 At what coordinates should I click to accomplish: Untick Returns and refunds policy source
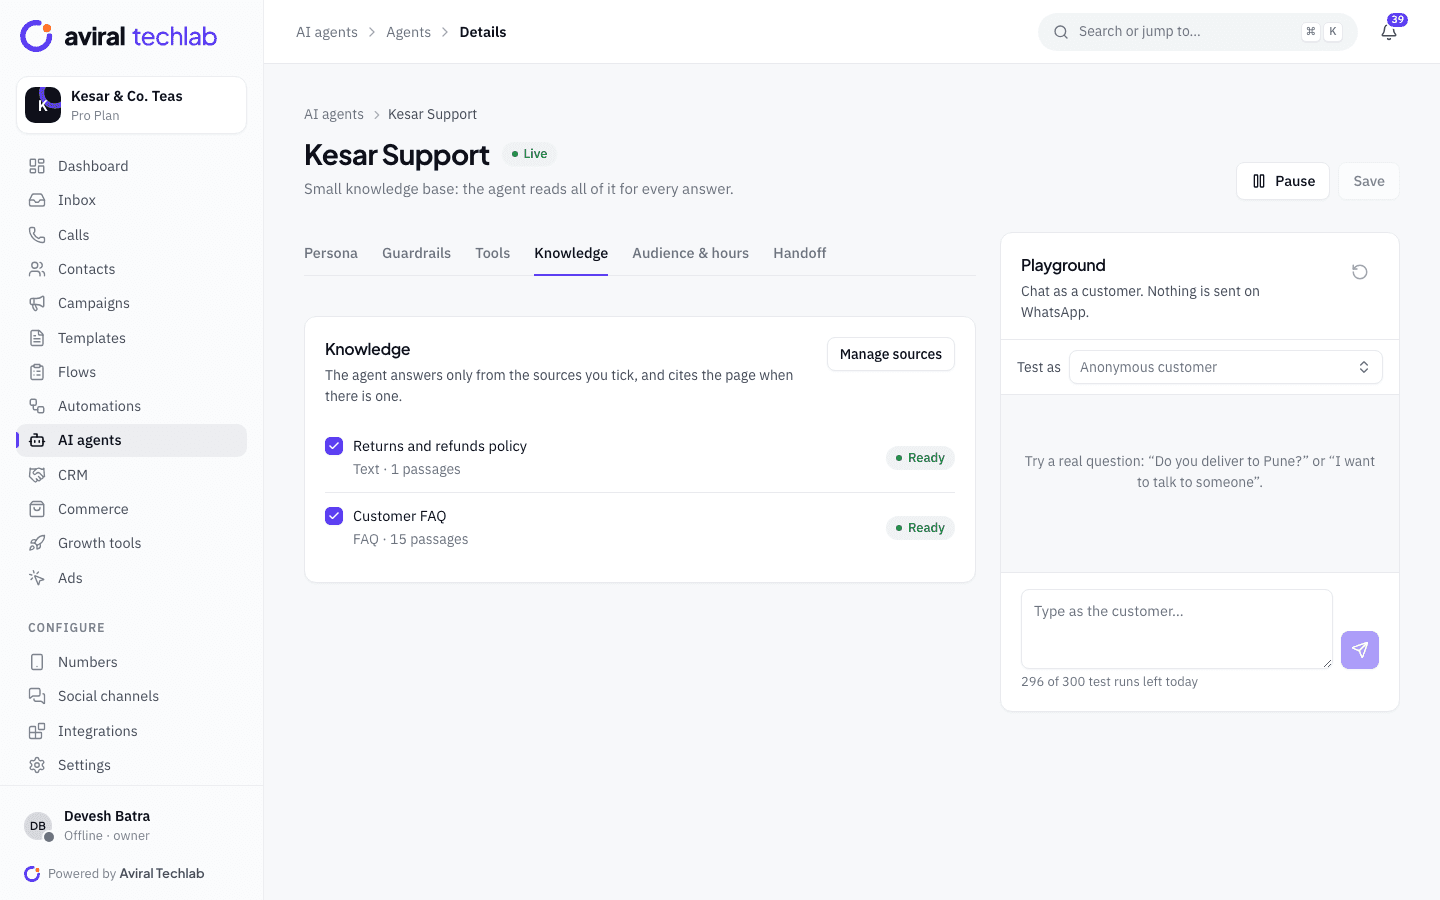point(334,446)
